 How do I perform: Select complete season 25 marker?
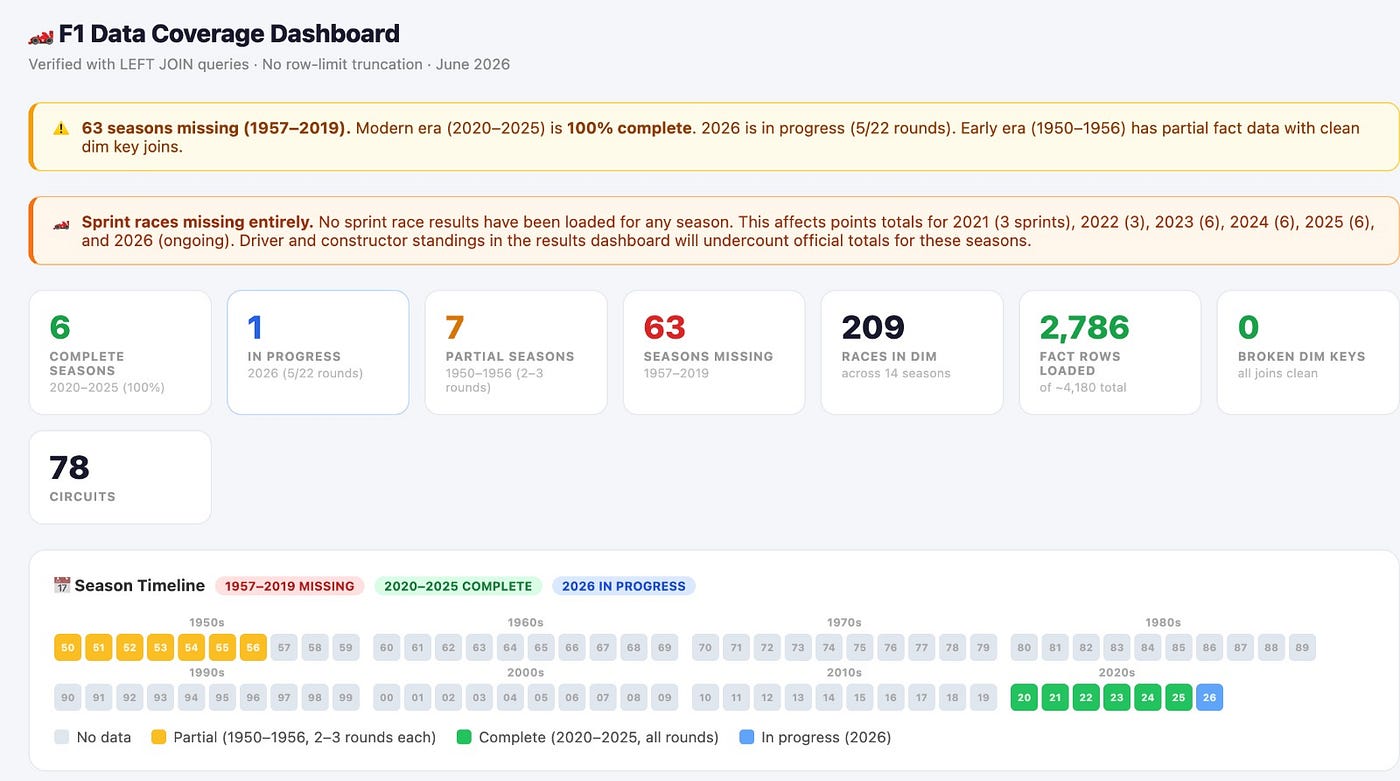(1179, 697)
